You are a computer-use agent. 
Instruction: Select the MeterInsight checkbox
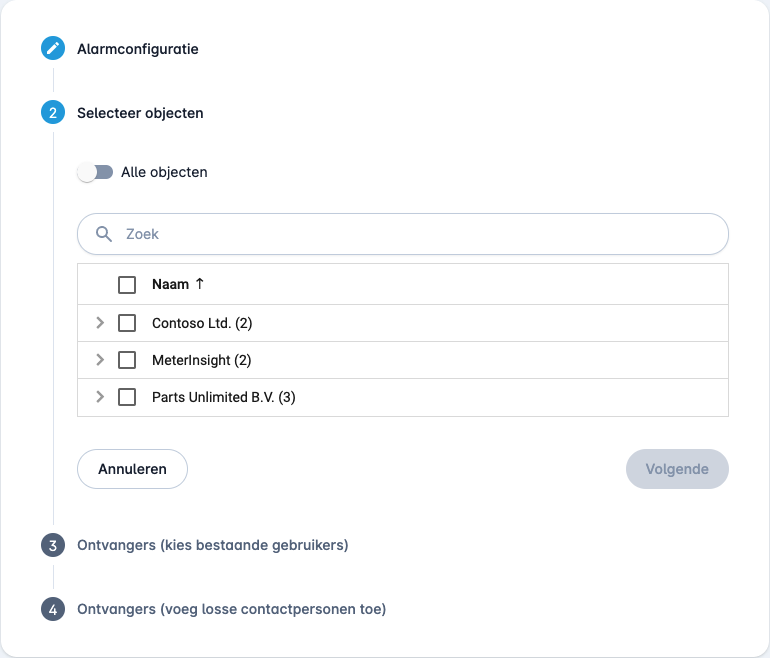tap(127, 360)
